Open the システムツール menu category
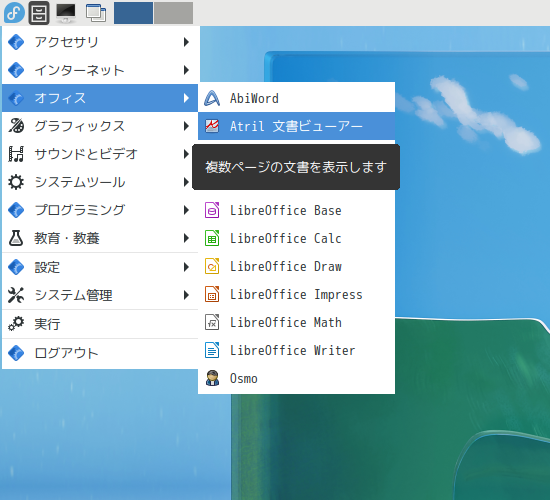This screenshot has width=550, height=500. pyautogui.click(x=100, y=182)
